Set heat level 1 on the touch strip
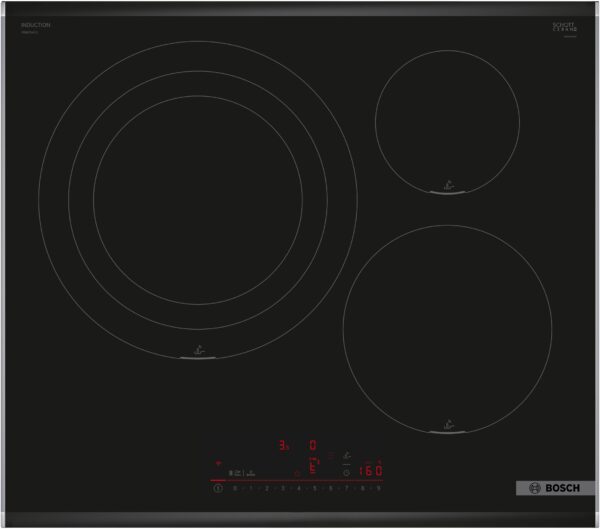 (251, 488)
